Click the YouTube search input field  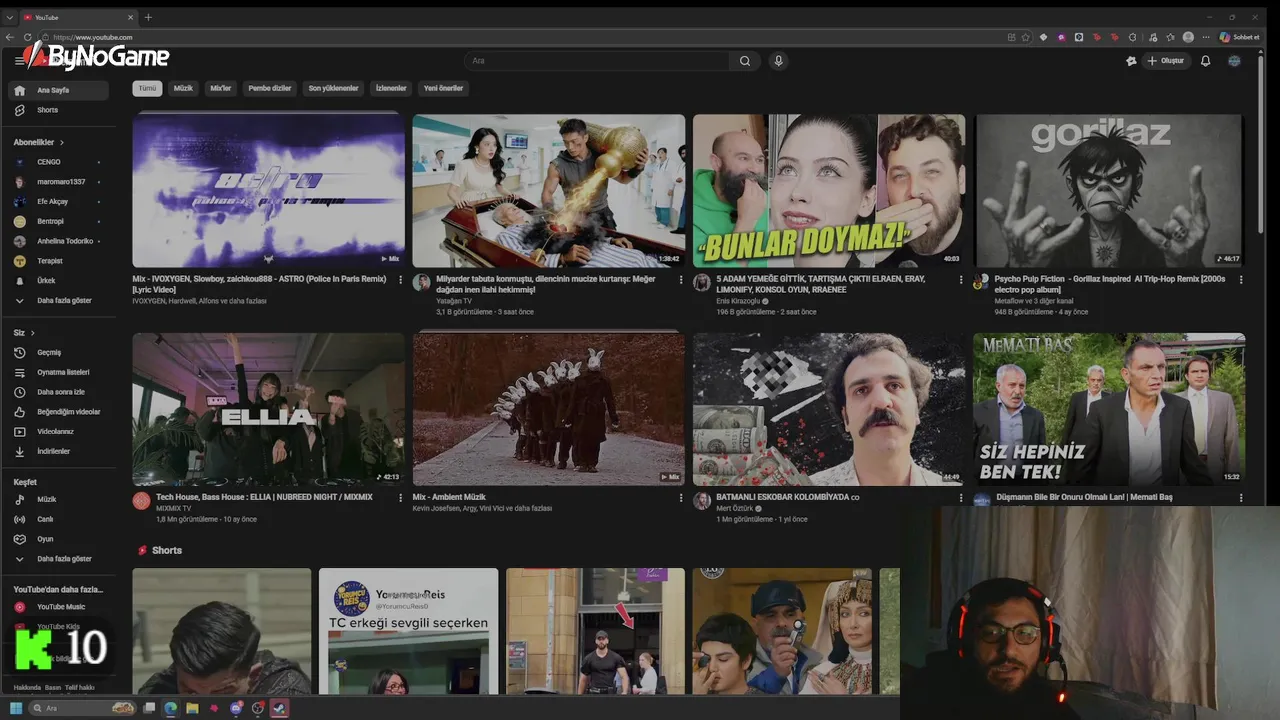click(598, 61)
